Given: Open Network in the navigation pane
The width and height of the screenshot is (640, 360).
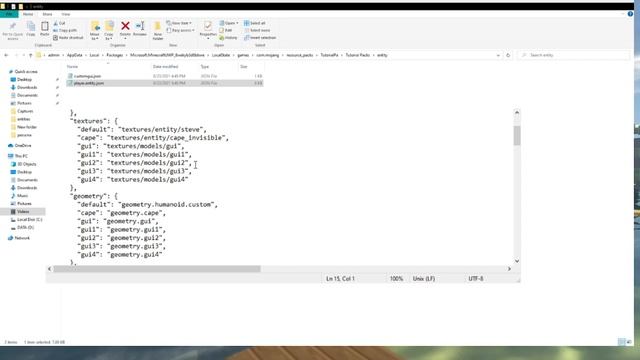Looking at the screenshot, I should (19, 238).
